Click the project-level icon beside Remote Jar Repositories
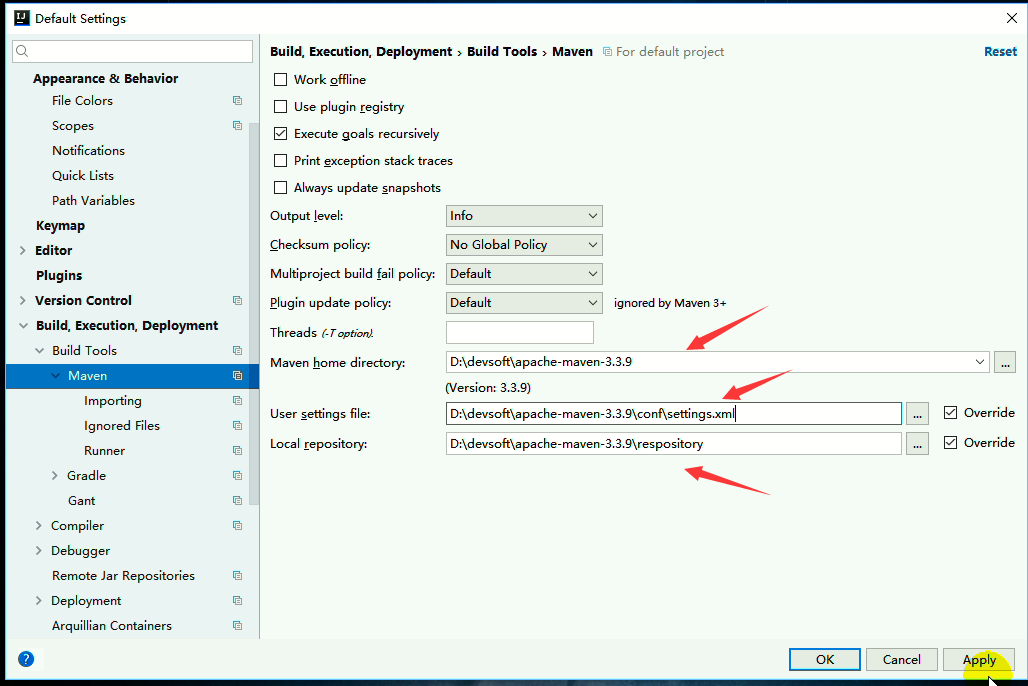 237,576
